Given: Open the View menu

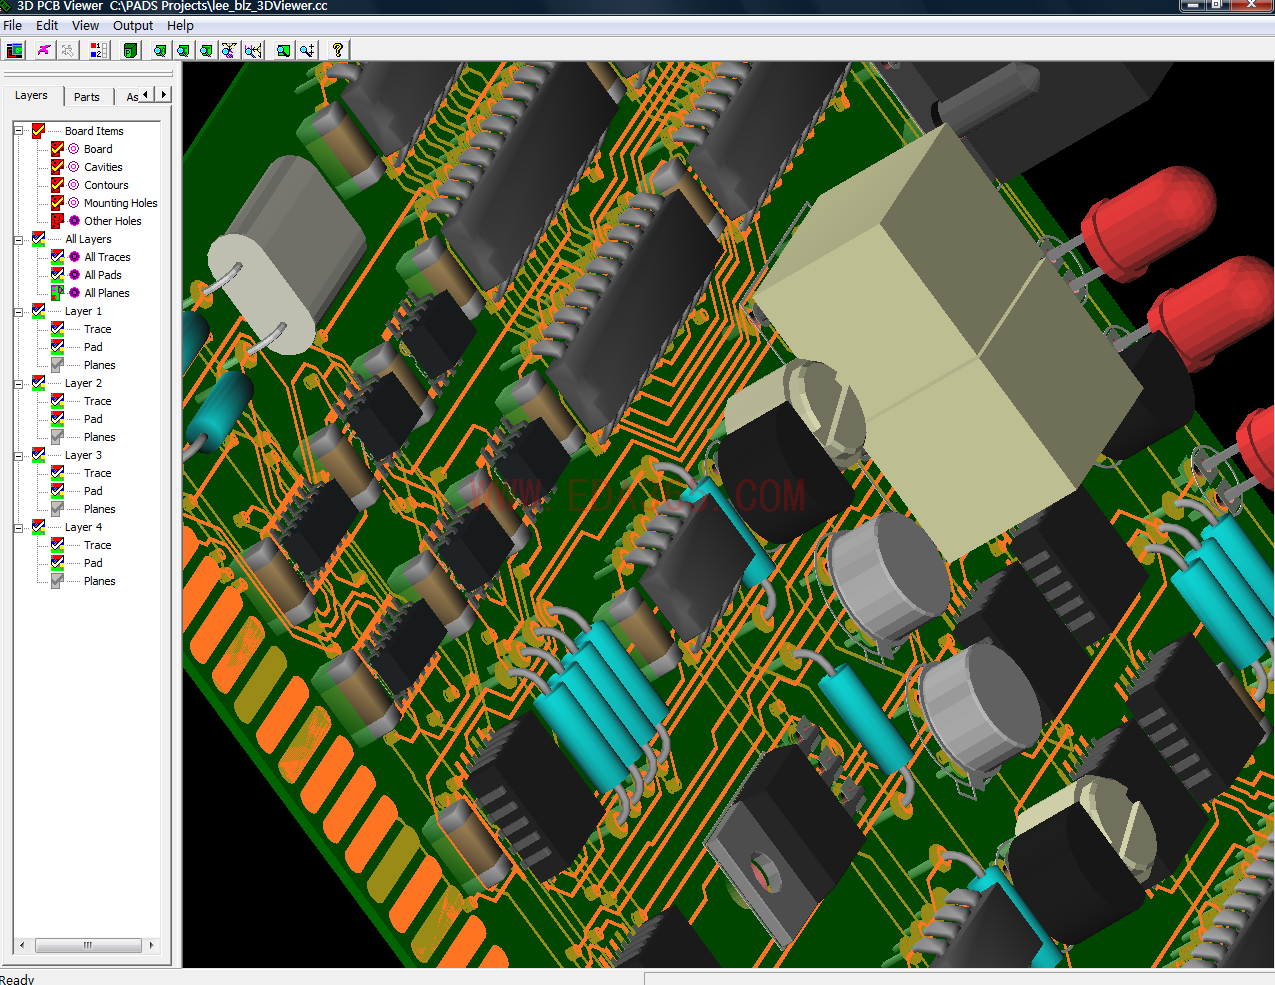Looking at the screenshot, I should pyautogui.click(x=85, y=25).
